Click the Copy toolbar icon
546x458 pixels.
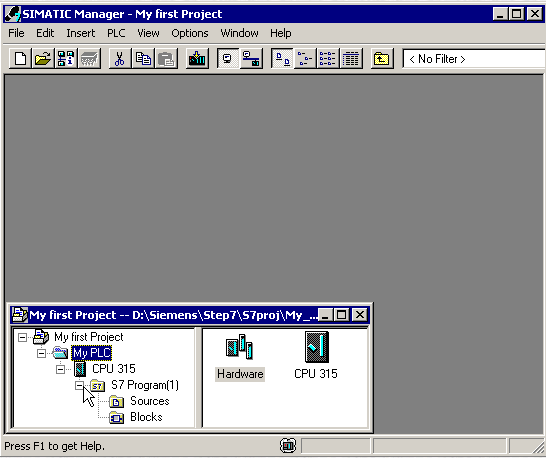pos(143,59)
